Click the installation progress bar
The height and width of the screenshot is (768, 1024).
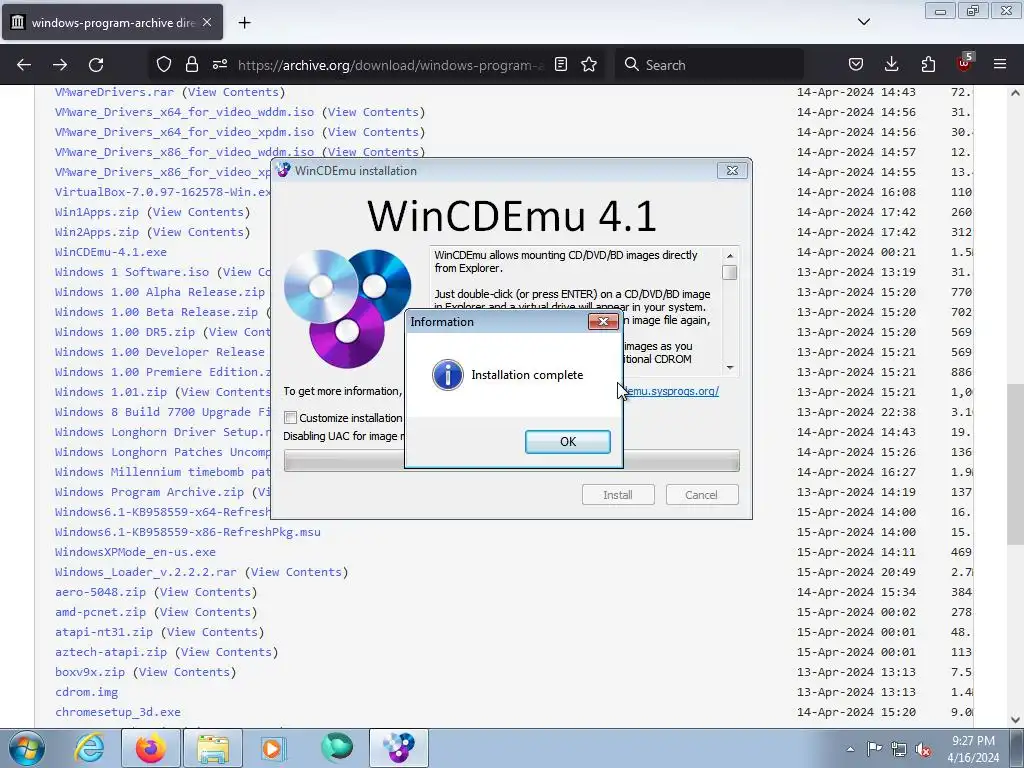[511, 460]
